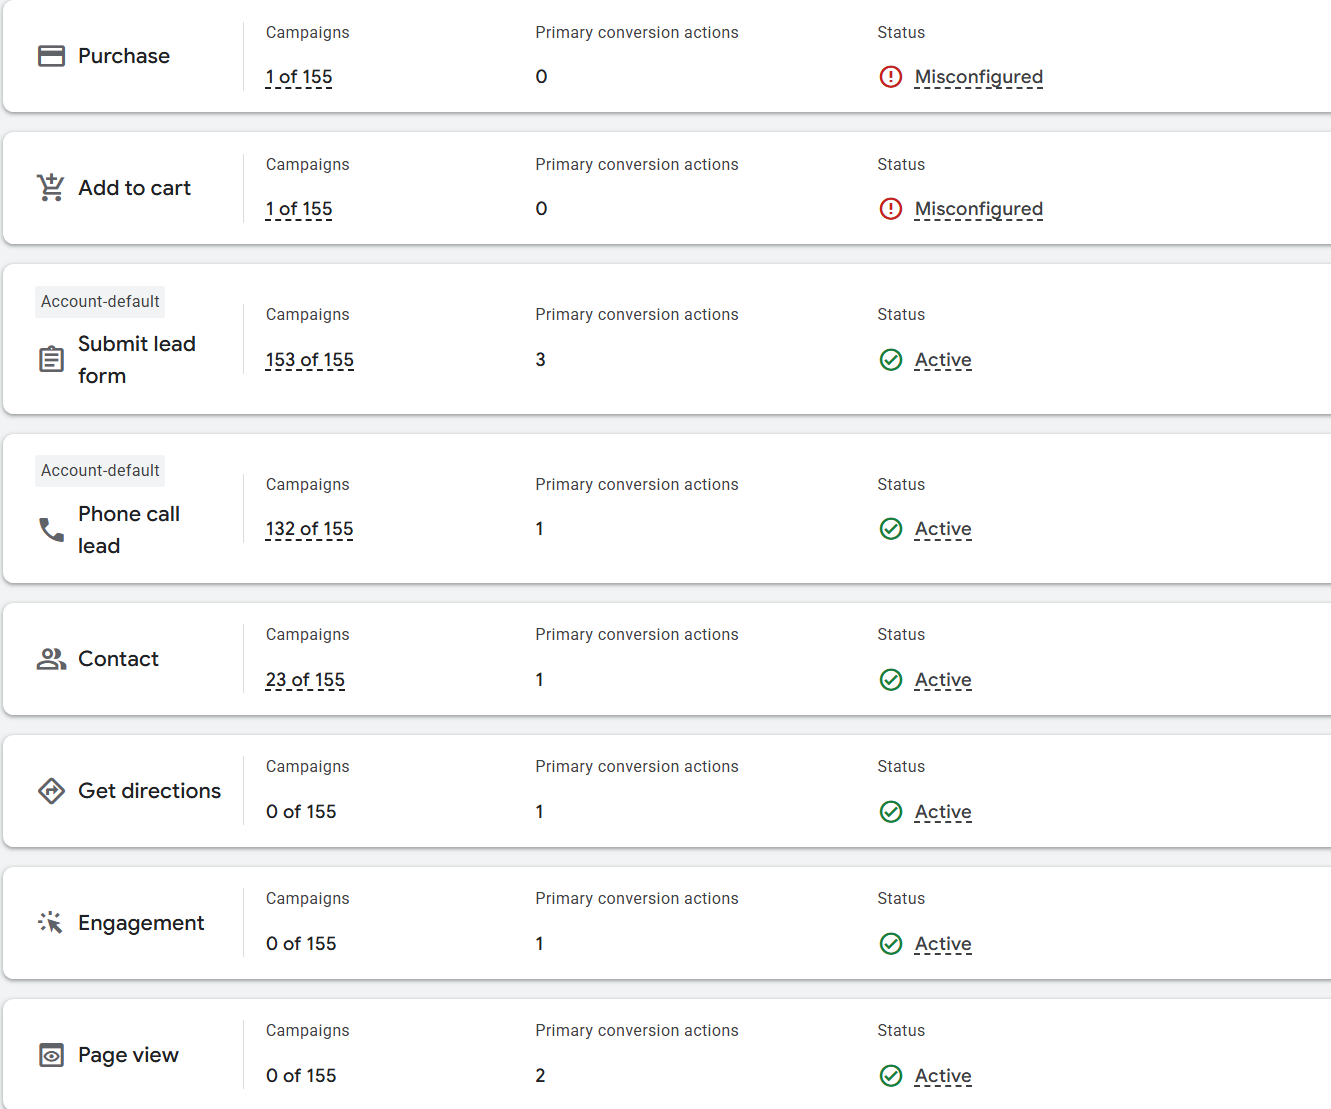Open the Misconfigured status for Purchase
Screen dimensions: 1331x1109
(978, 77)
